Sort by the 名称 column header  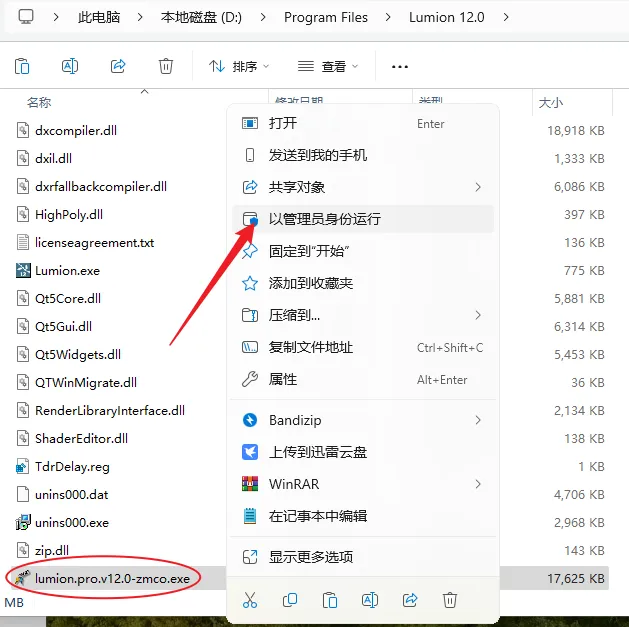point(39,103)
